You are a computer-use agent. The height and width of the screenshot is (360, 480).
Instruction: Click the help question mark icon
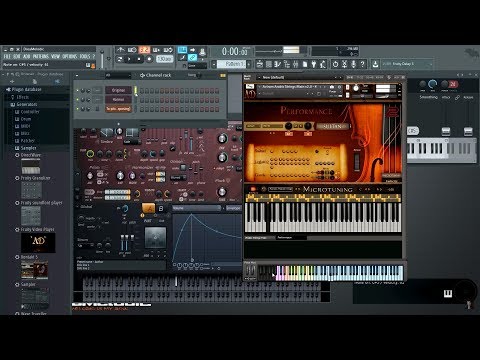(362, 64)
